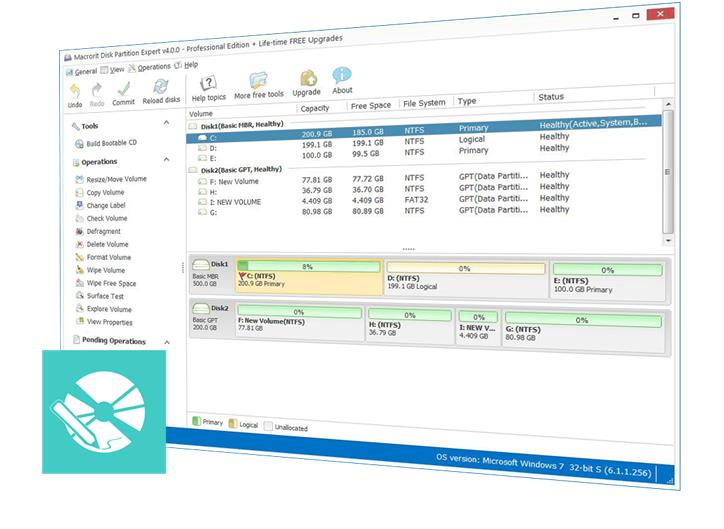Select Build Bootable CD tool
Screen dimensions: 724x529
pos(106,144)
